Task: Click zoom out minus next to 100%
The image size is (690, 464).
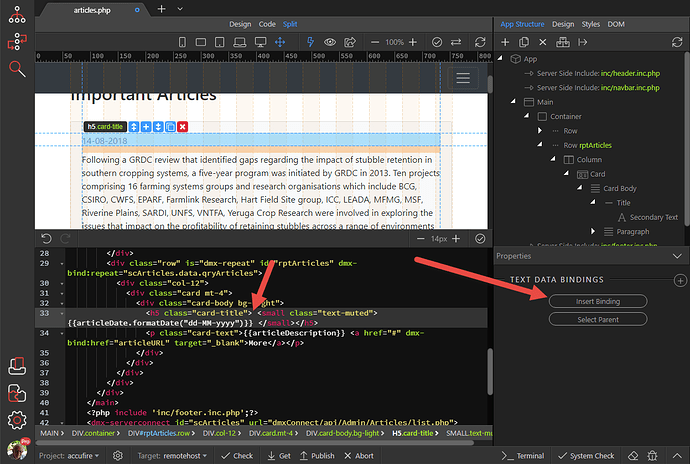Action: click(377, 42)
